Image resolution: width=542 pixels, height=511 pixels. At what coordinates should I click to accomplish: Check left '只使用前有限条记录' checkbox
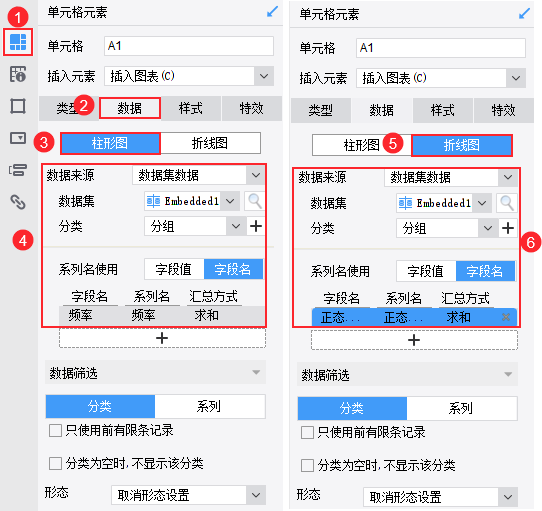coord(55,431)
